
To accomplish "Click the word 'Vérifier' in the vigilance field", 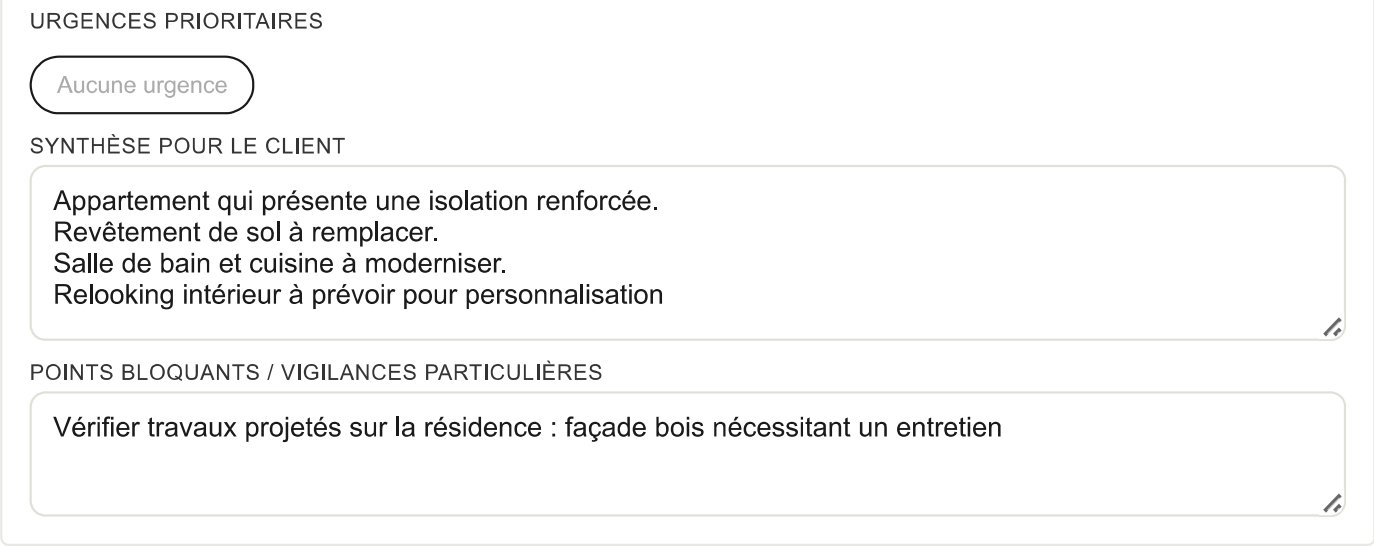I will click(94, 428).
